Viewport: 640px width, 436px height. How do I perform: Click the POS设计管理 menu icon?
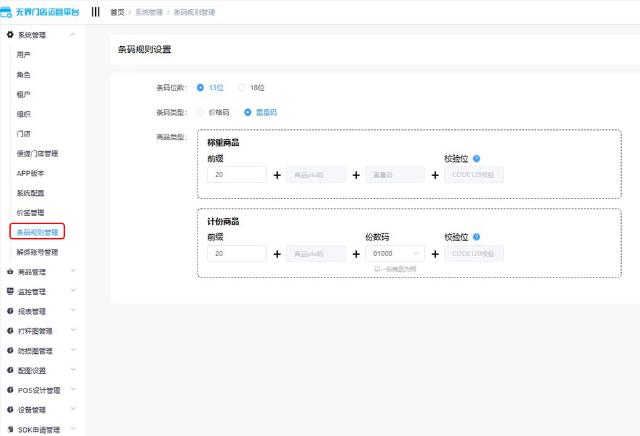(10, 390)
